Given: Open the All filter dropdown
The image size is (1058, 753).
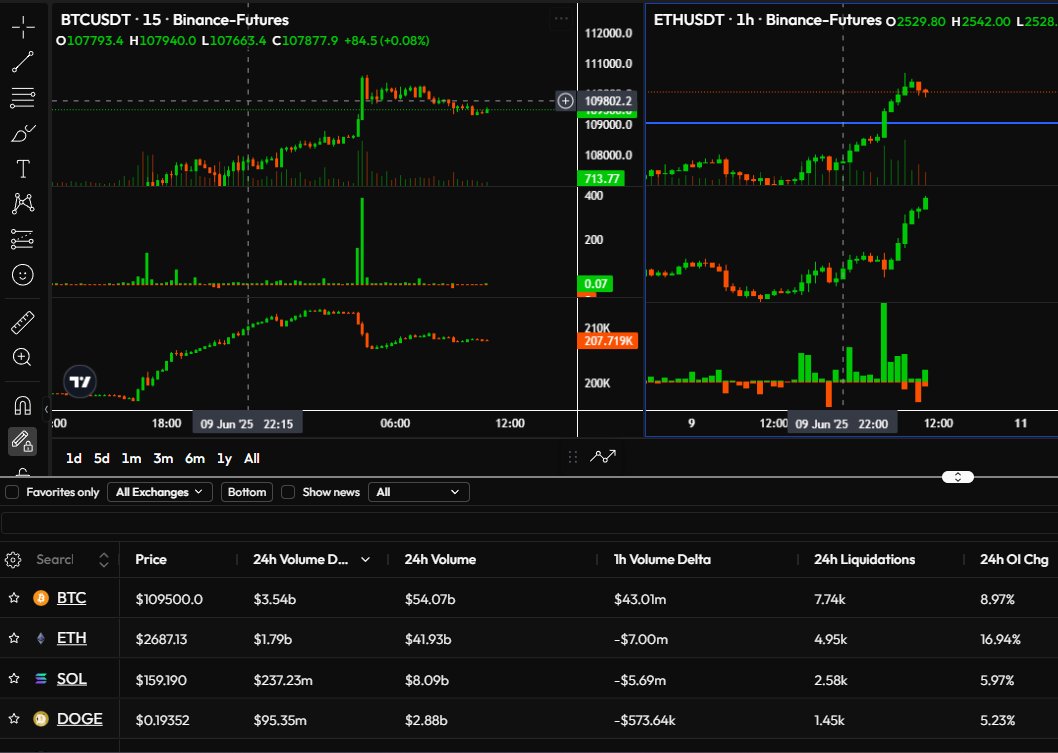Looking at the screenshot, I should (x=418, y=492).
